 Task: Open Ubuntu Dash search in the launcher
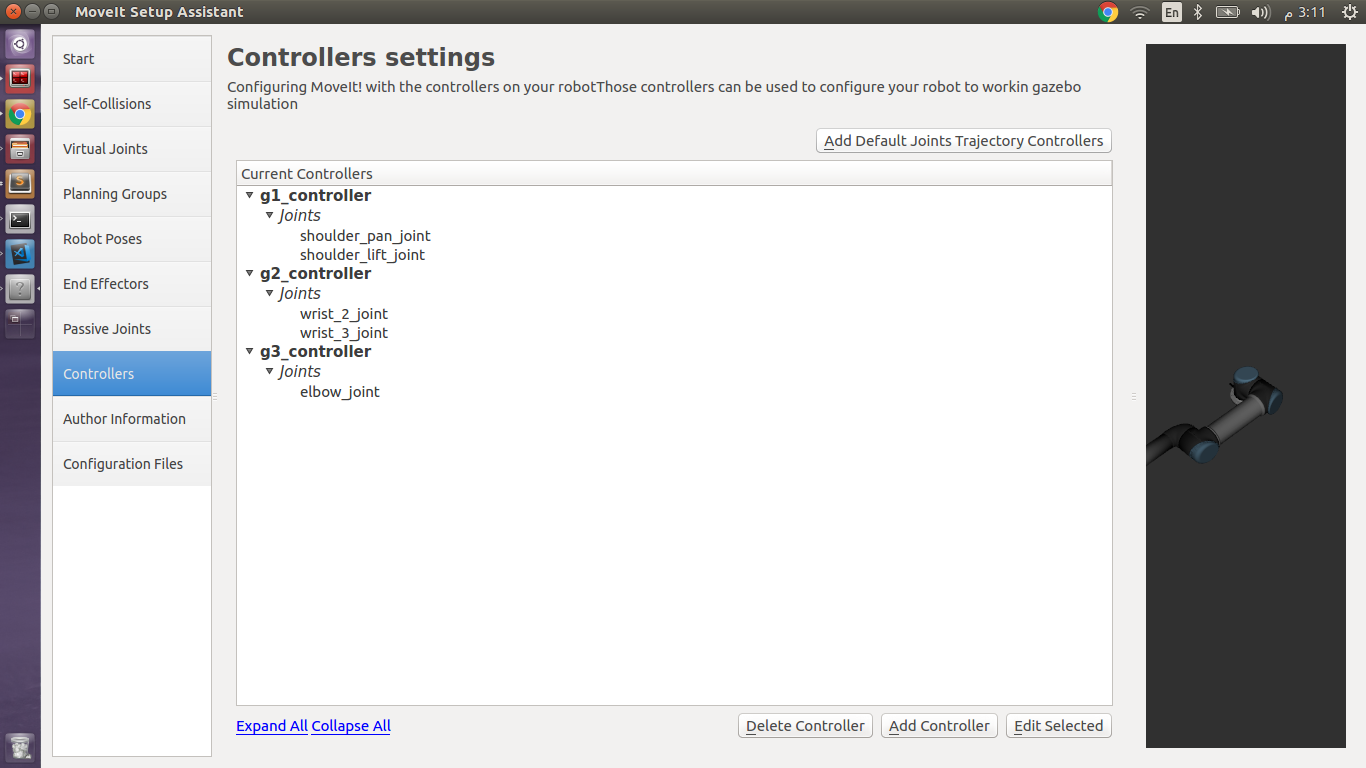tap(20, 43)
